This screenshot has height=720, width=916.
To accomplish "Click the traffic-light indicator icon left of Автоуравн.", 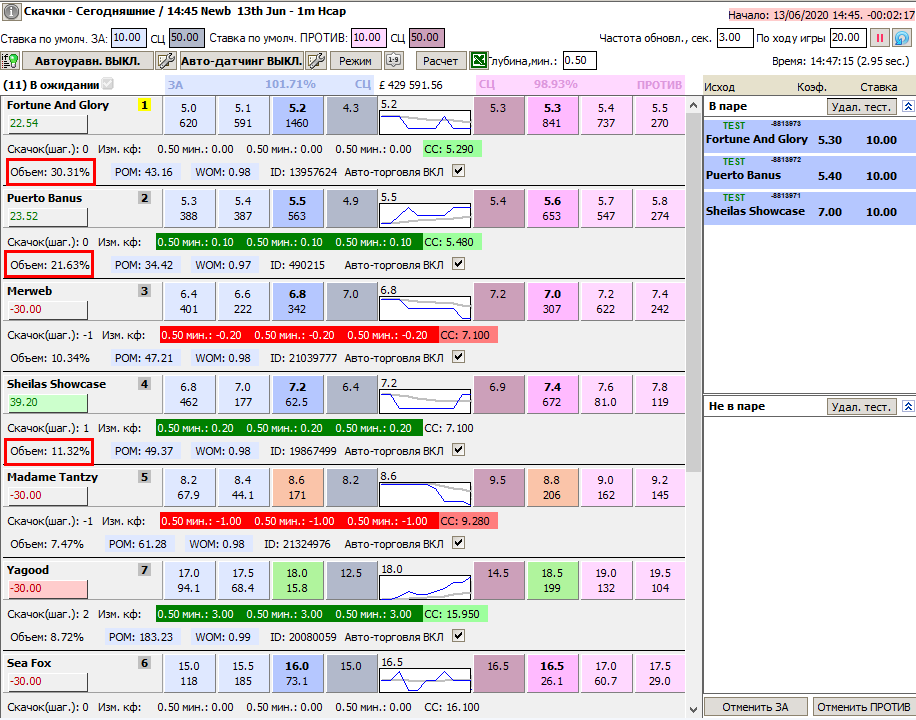I will tap(11, 60).
